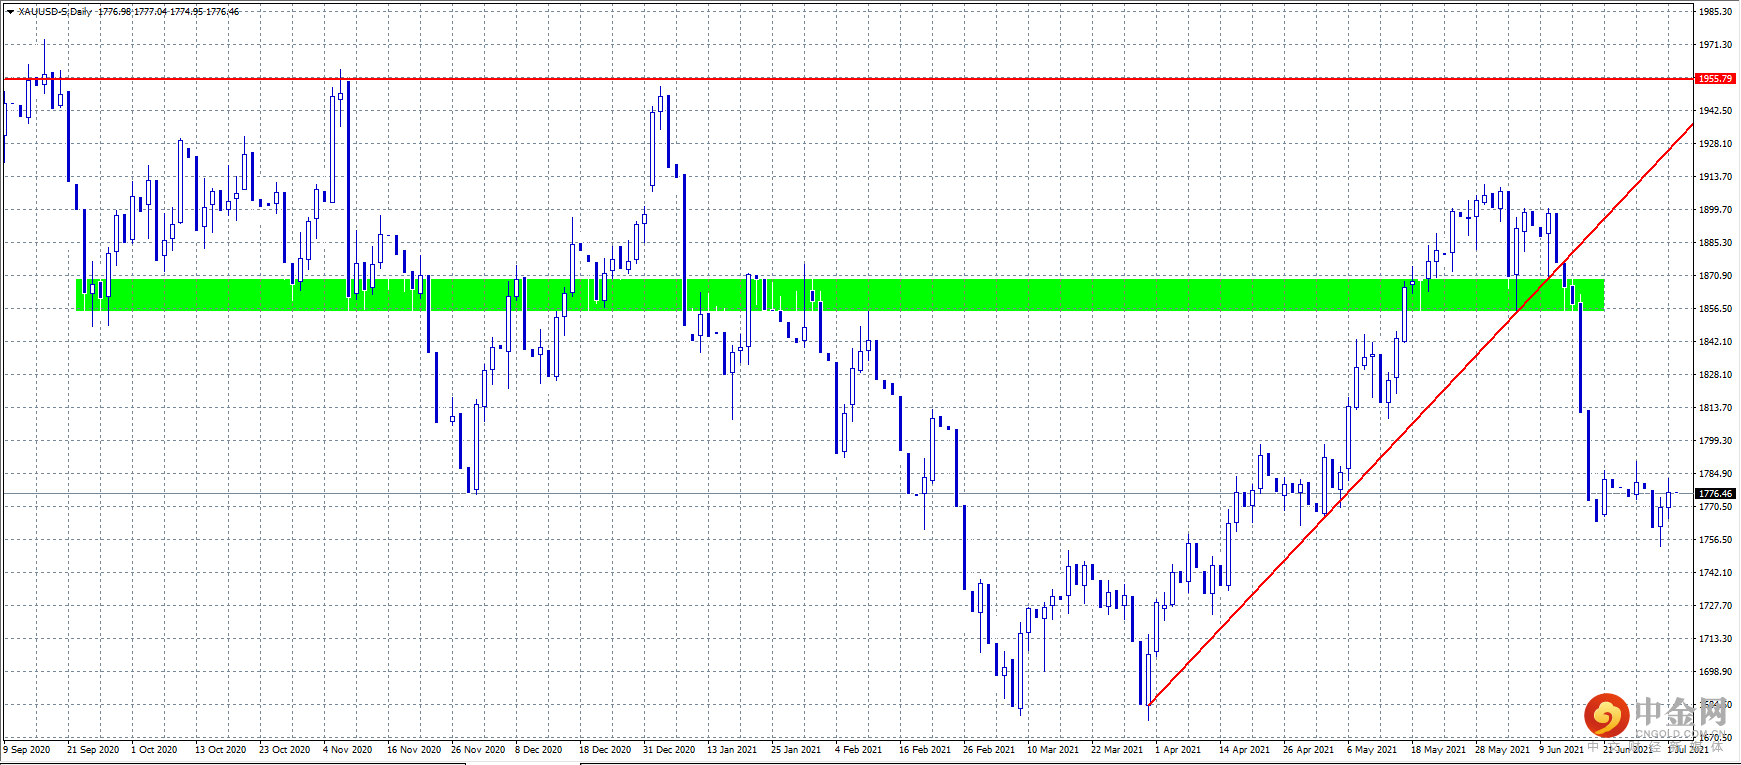Click the 1784.90 price axis label
This screenshot has width=1741, height=765.
pos(1715,474)
